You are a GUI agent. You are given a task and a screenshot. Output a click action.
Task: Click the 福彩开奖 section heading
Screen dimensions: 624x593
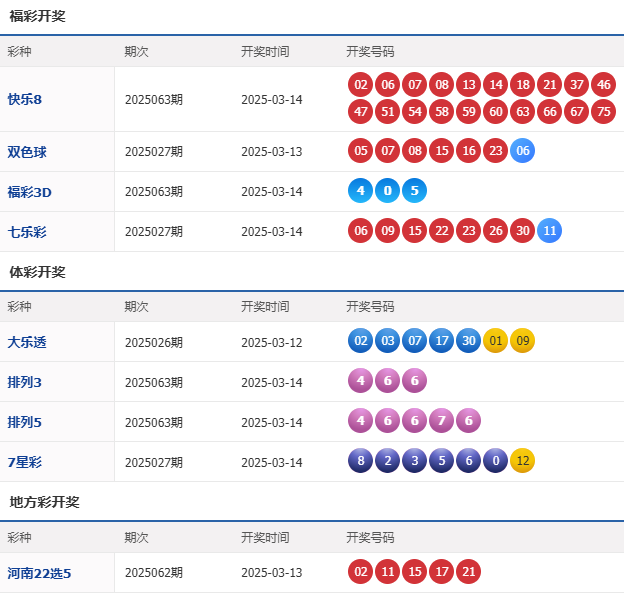click(x=37, y=16)
